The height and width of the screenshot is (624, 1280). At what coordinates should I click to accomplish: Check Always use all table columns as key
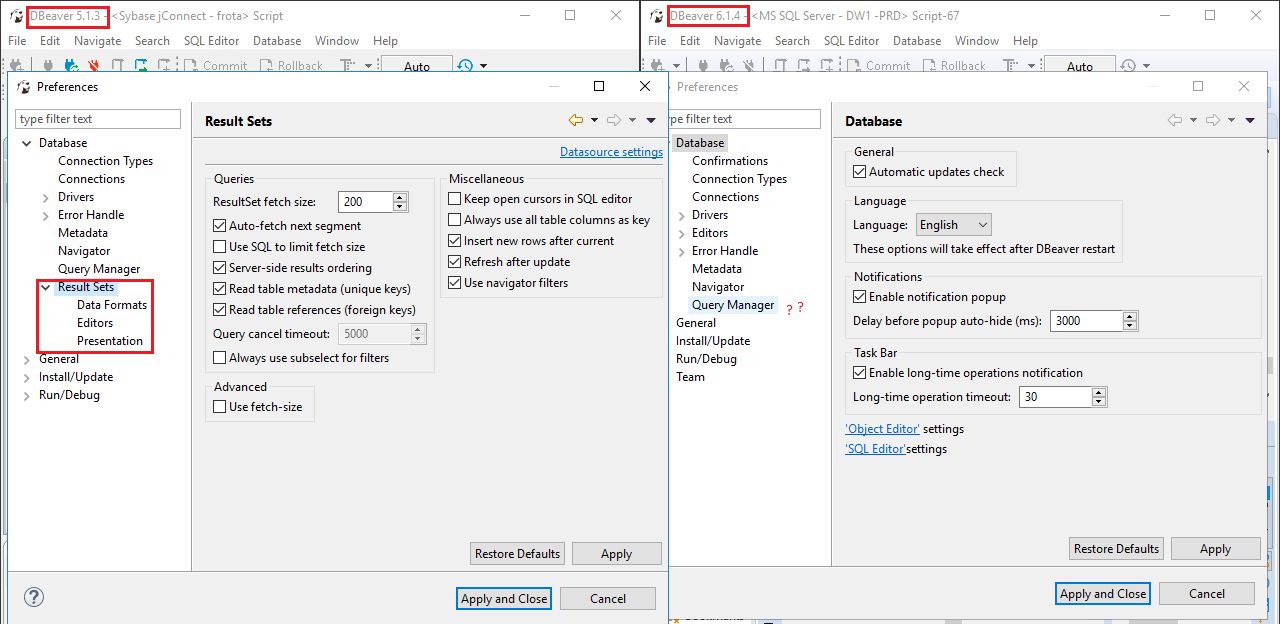click(455, 220)
